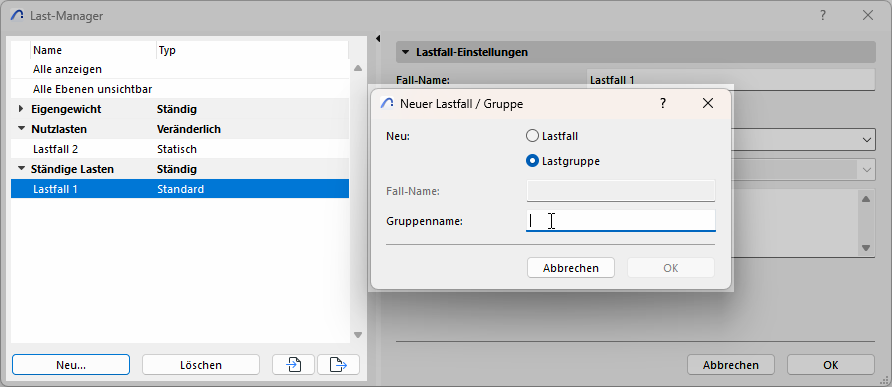
Task: Click the list scrollbar down arrow
Action: click(x=358, y=335)
